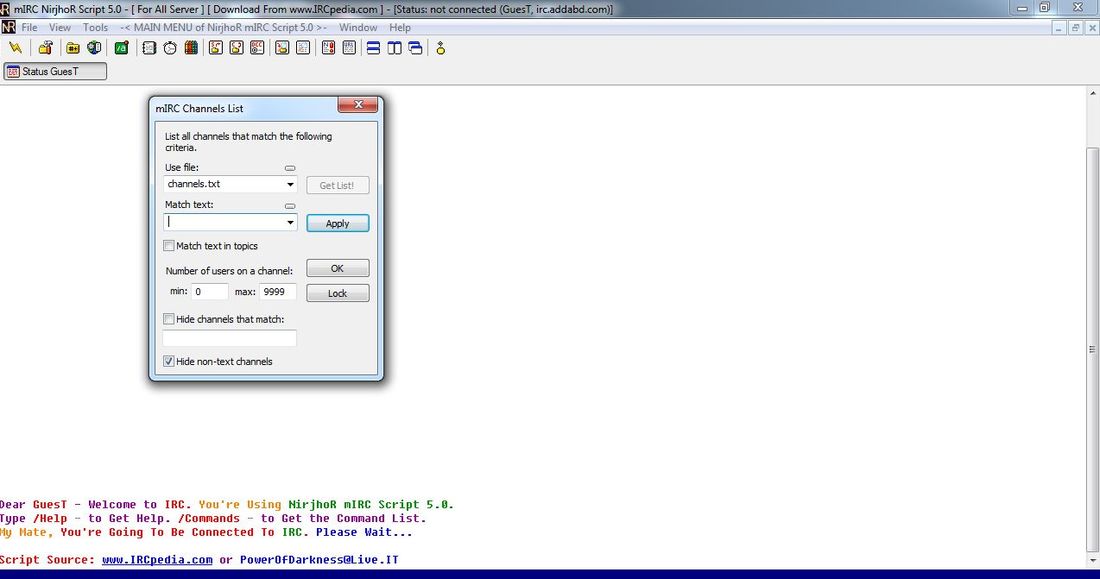This screenshot has width=1100, height=579.
Task: Click the mIRC Channels List title bar
Action: click(243, 108)
